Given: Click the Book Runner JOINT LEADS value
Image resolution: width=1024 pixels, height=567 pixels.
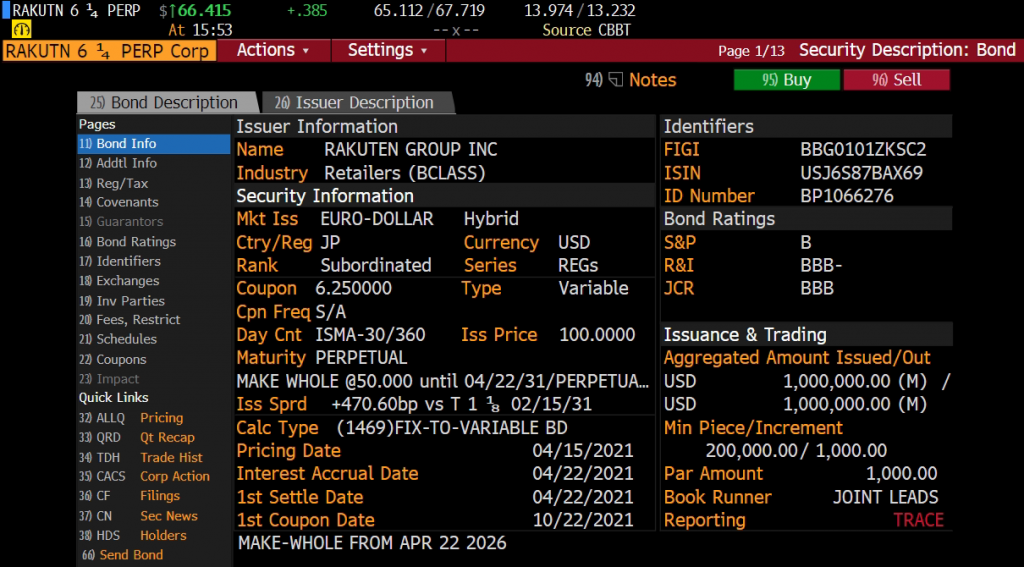Looking at the screenshot, I should click(886, 497).
